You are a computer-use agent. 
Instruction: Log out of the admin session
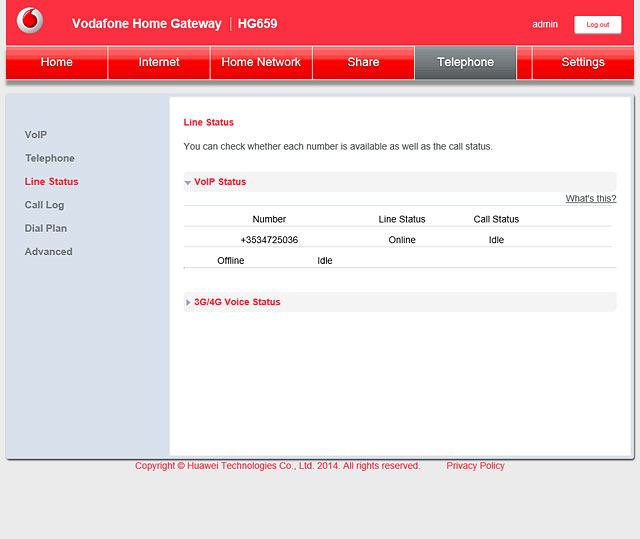598,25
